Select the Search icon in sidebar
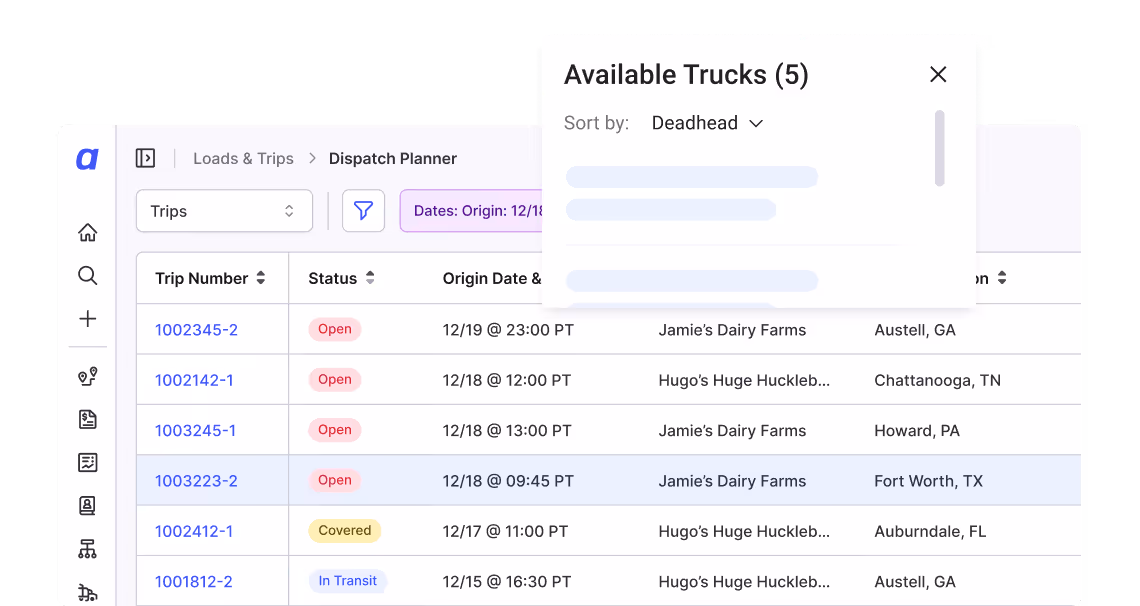The image size is (1140, 606). 88,275
